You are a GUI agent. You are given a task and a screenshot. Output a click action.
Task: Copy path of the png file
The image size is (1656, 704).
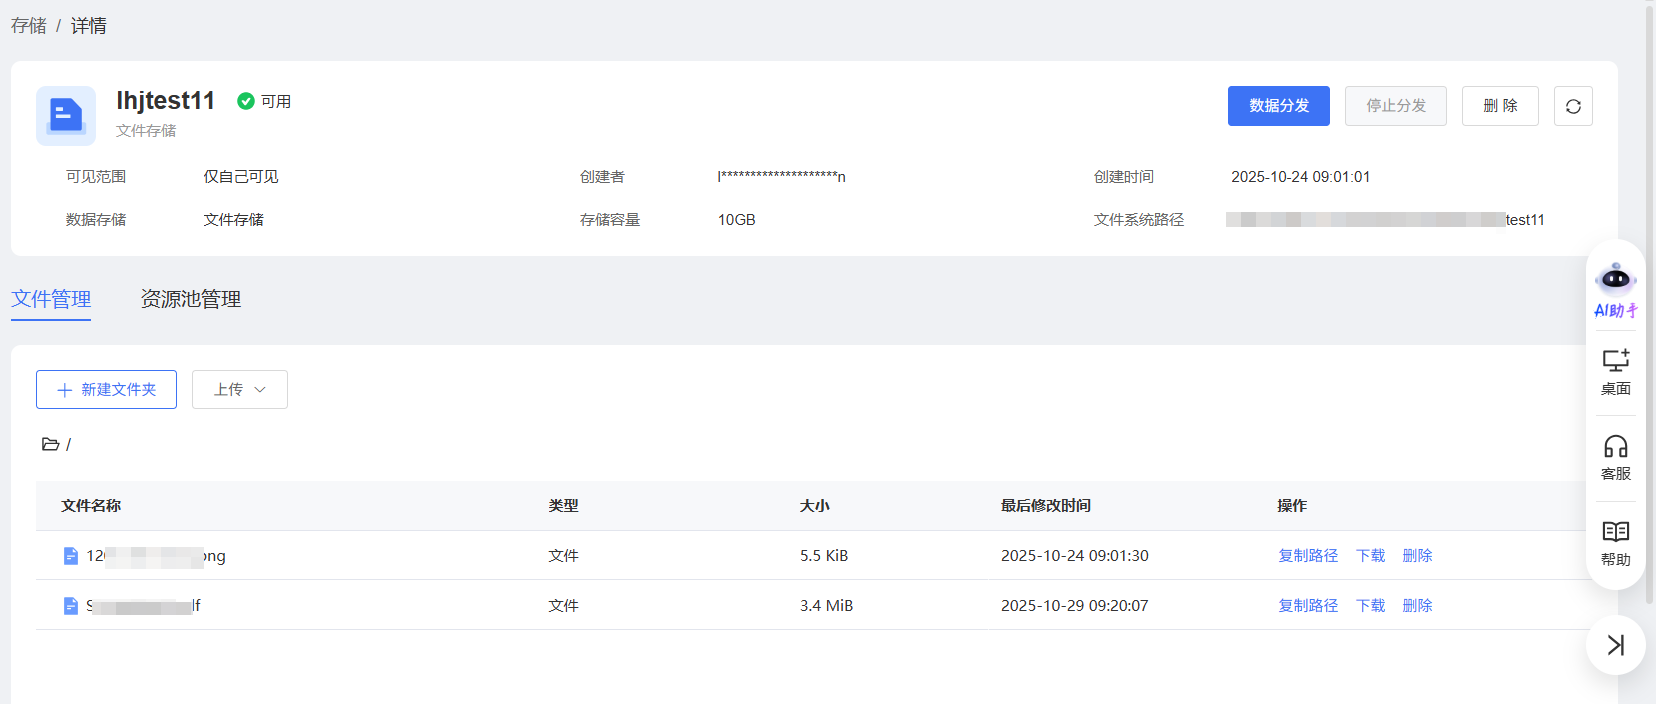[x=1307, y=556]
